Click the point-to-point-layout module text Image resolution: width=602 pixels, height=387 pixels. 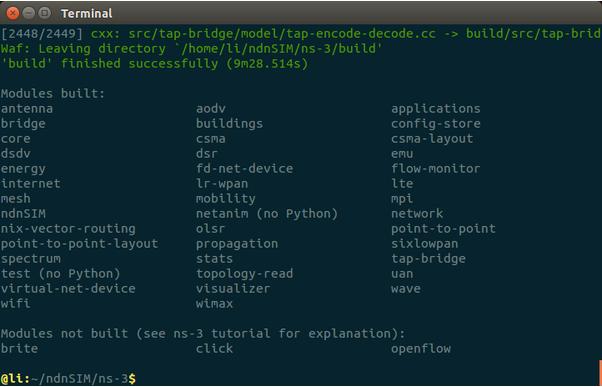tap(79, 244)
